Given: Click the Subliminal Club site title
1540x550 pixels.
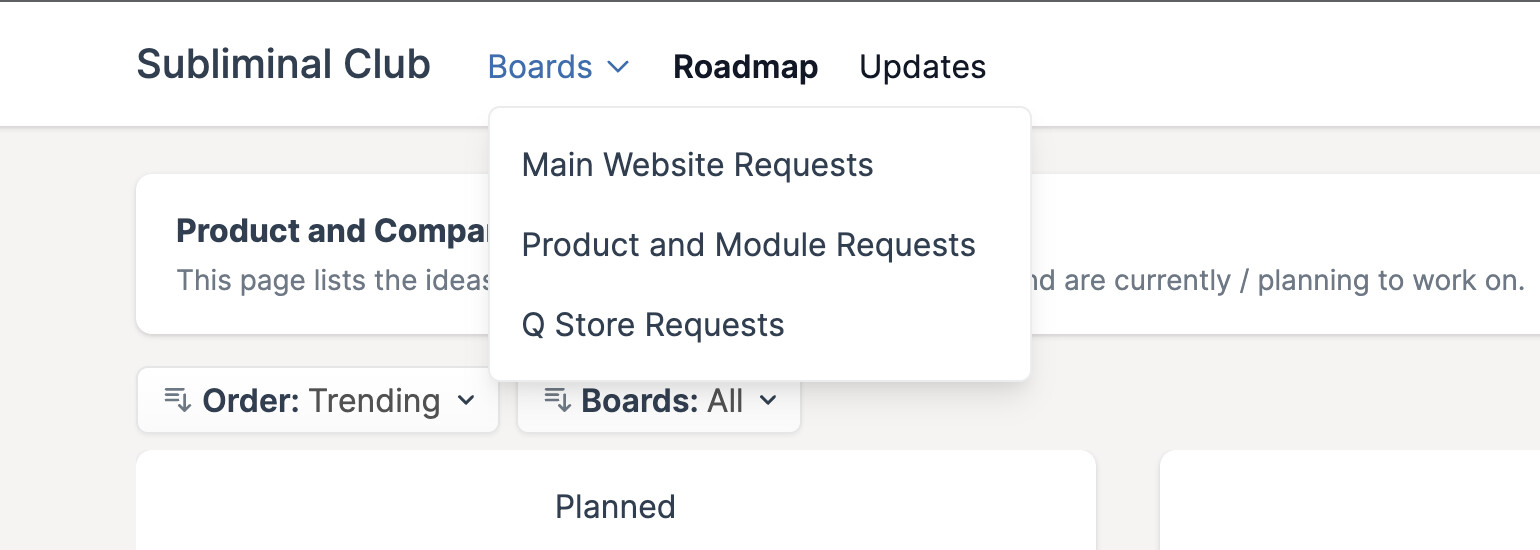Looking at the screenshot, I should (284, 65).
